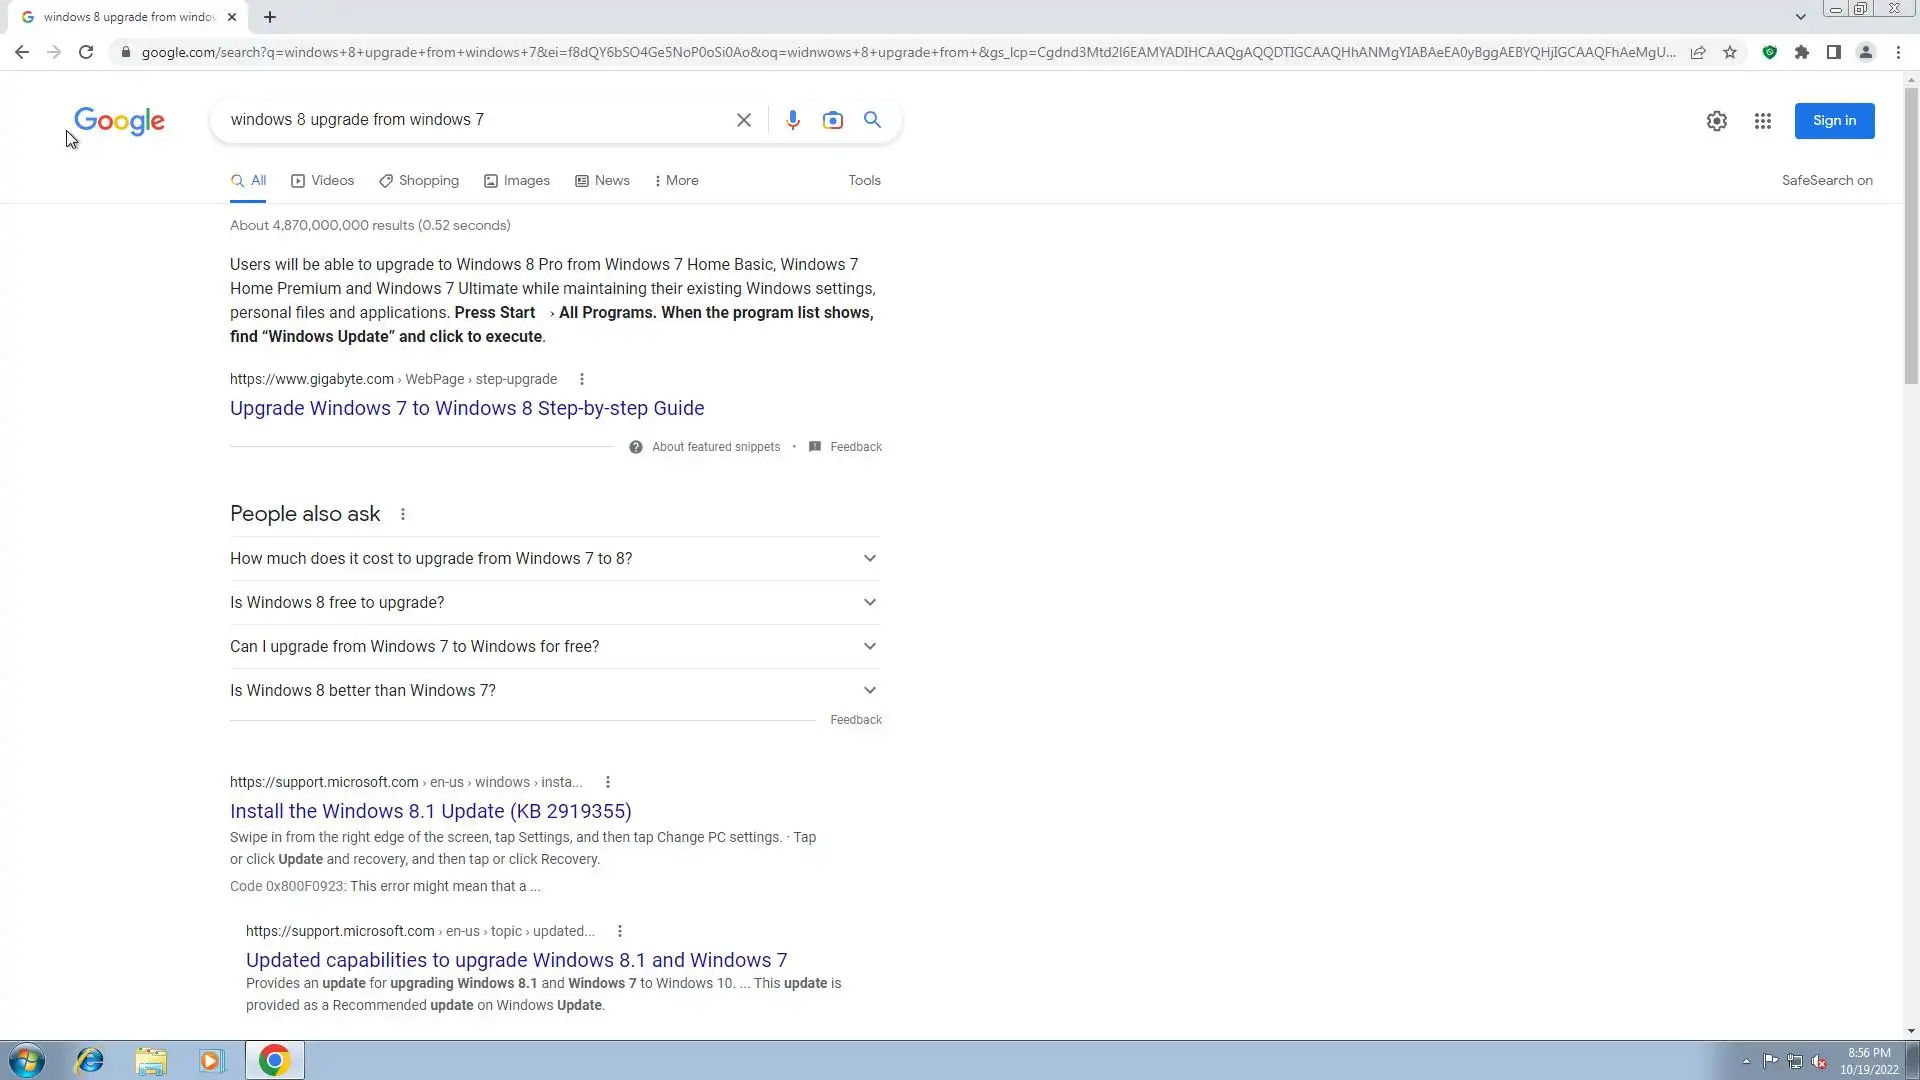Toggle the Chrome side panel
Image resolution: width=1920 pixels, height=1080 pixels.
[1833, 52]
